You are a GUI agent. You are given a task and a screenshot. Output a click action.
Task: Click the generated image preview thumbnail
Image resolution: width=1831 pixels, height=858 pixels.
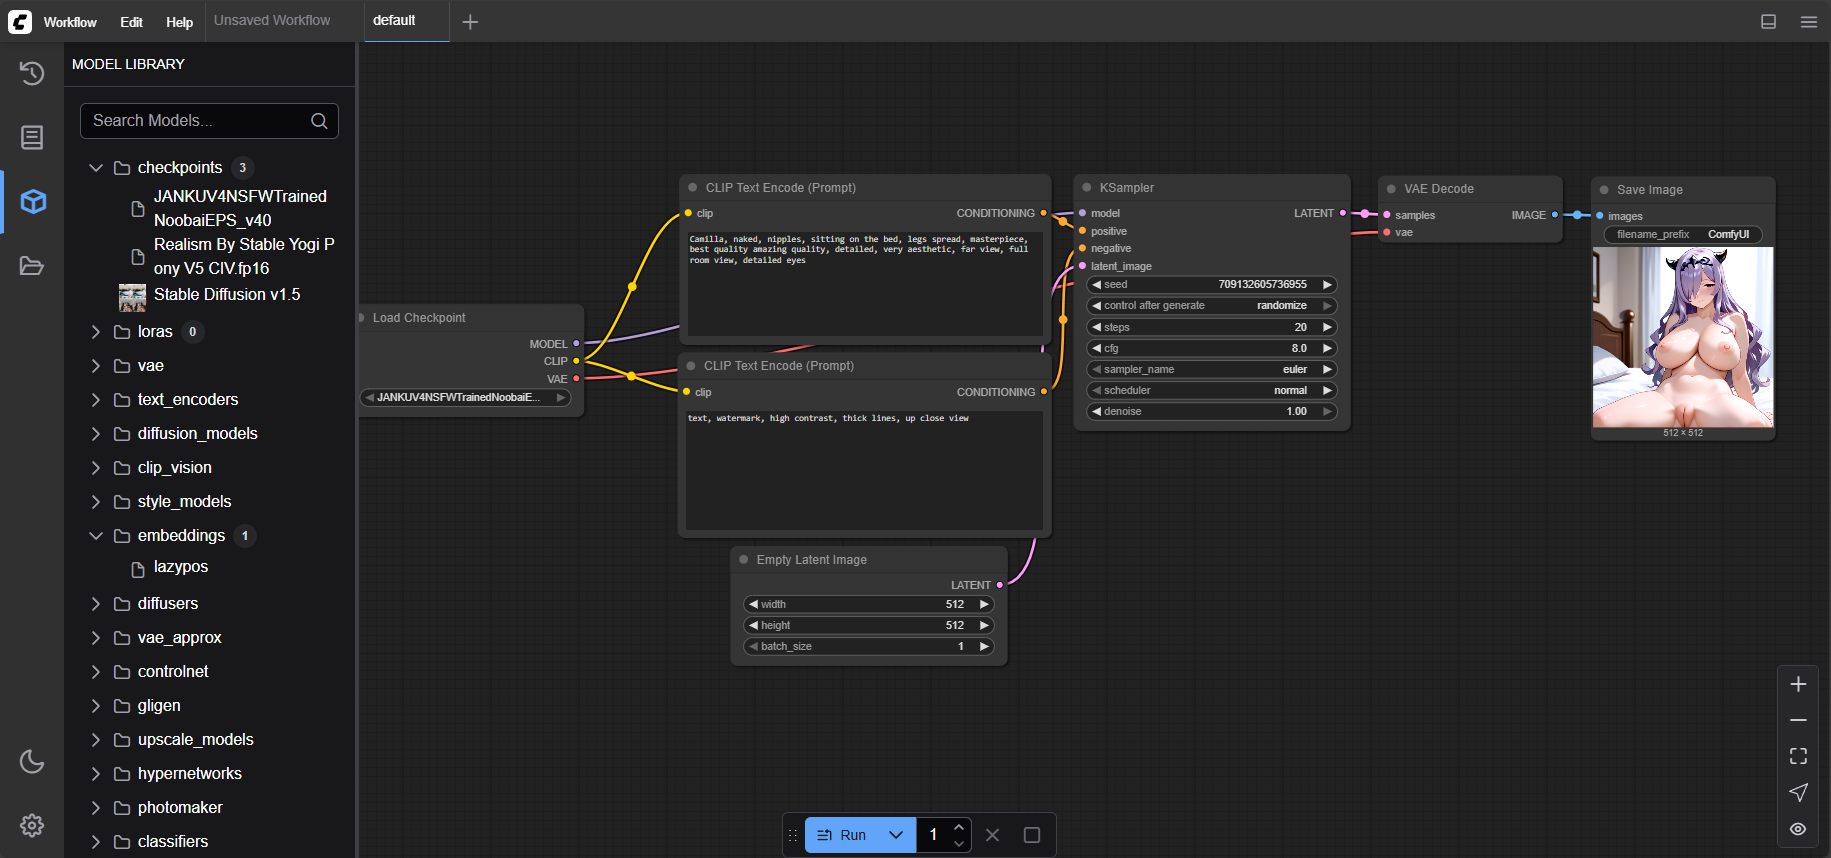click(x=1683, y=337)
